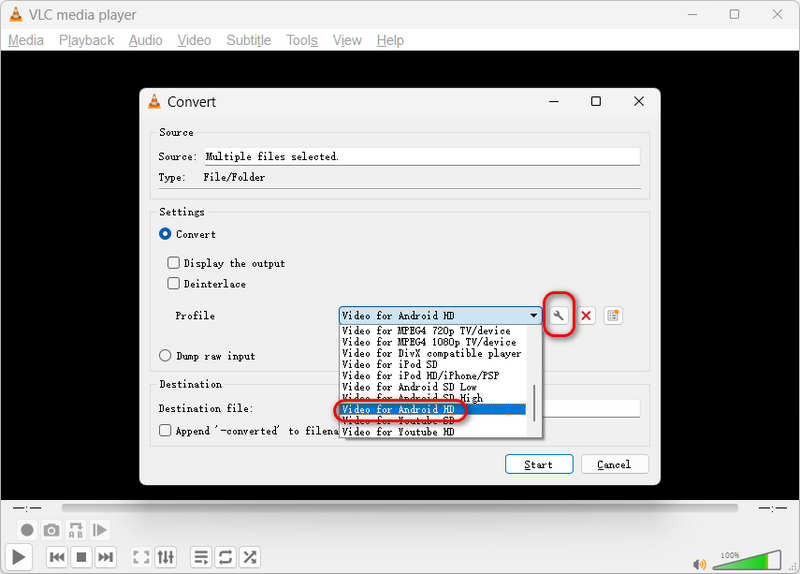
Task: Enable Display the output checkbox
Action: (173, 263)
